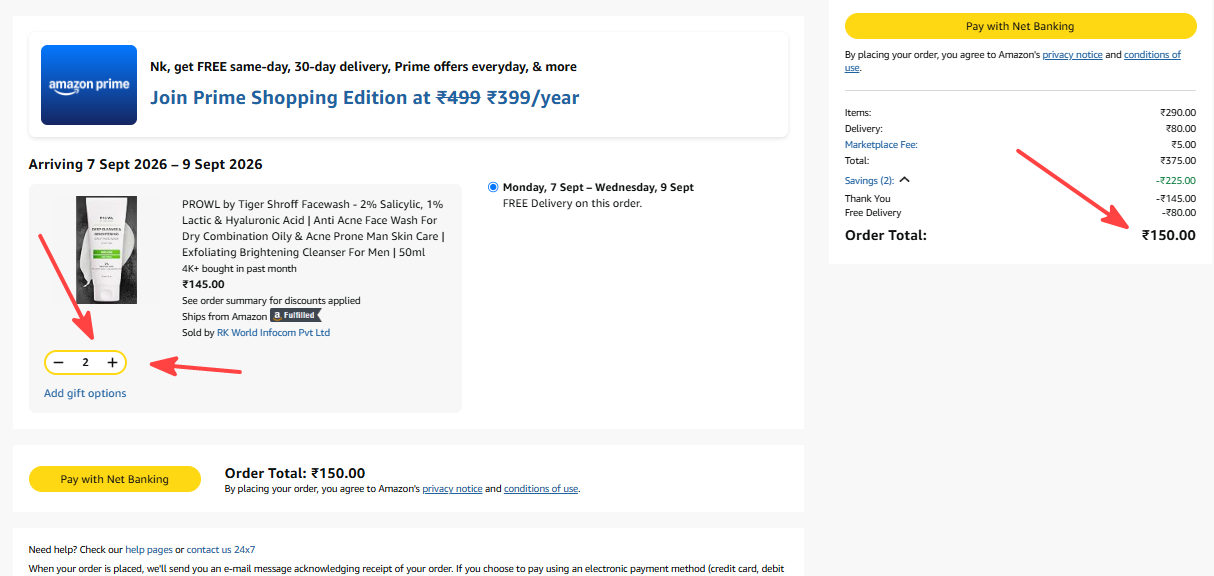The image size is (1214, 576).
Task: Decrease quantity with the minus icon
Action: point(59,362)
